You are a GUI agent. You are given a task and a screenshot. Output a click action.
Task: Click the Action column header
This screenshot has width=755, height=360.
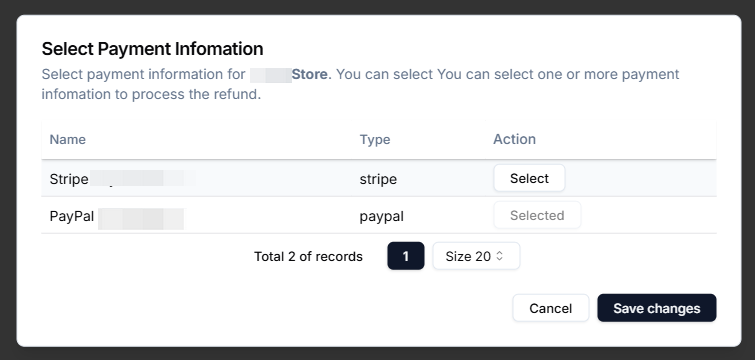click(514, 139)
